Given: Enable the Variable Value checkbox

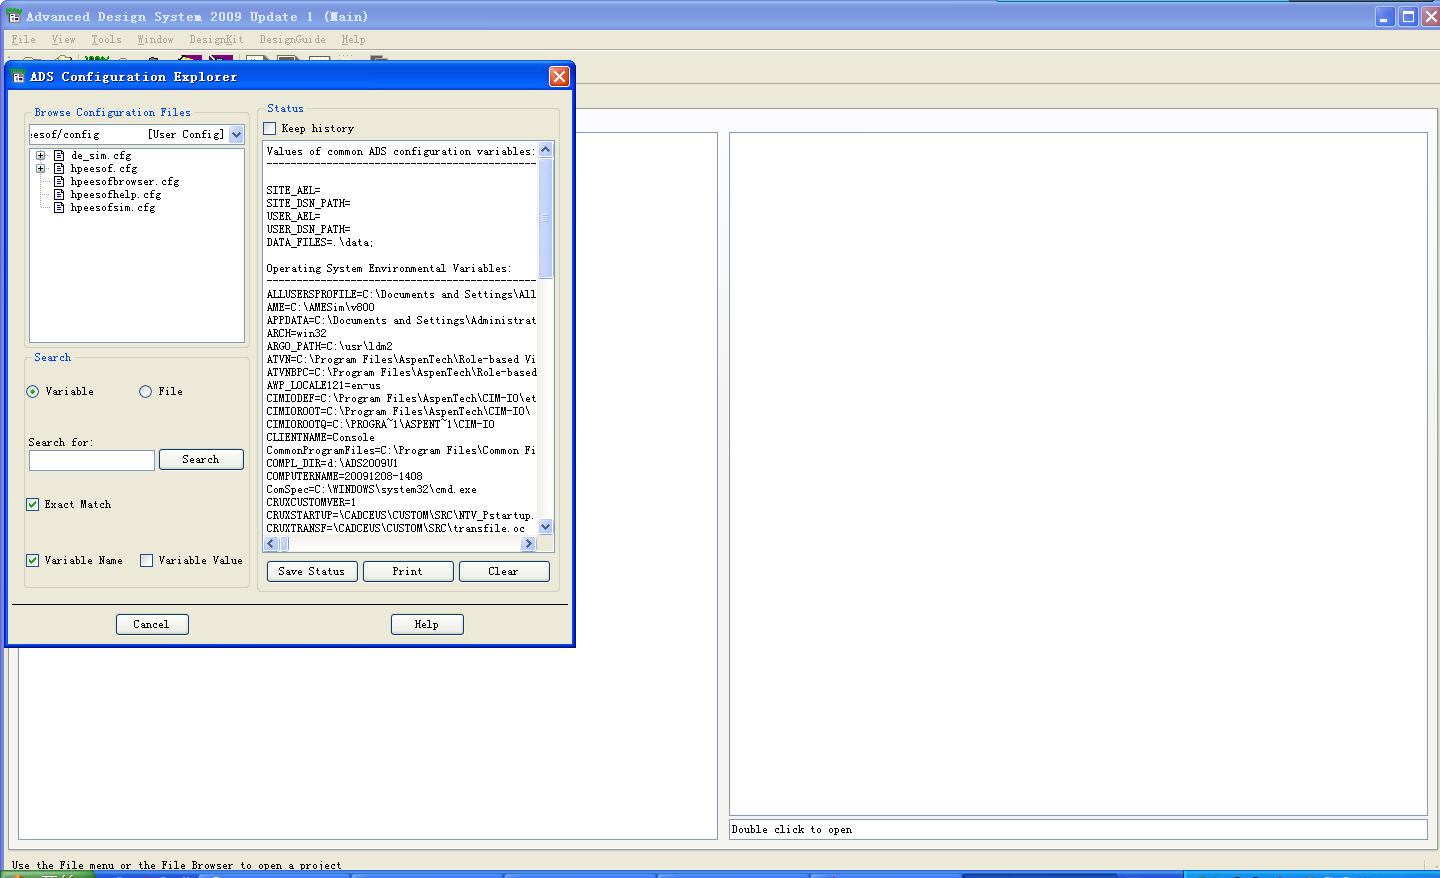Looking at the screenshot, I should pyautogui.click(x=146, y=561).
